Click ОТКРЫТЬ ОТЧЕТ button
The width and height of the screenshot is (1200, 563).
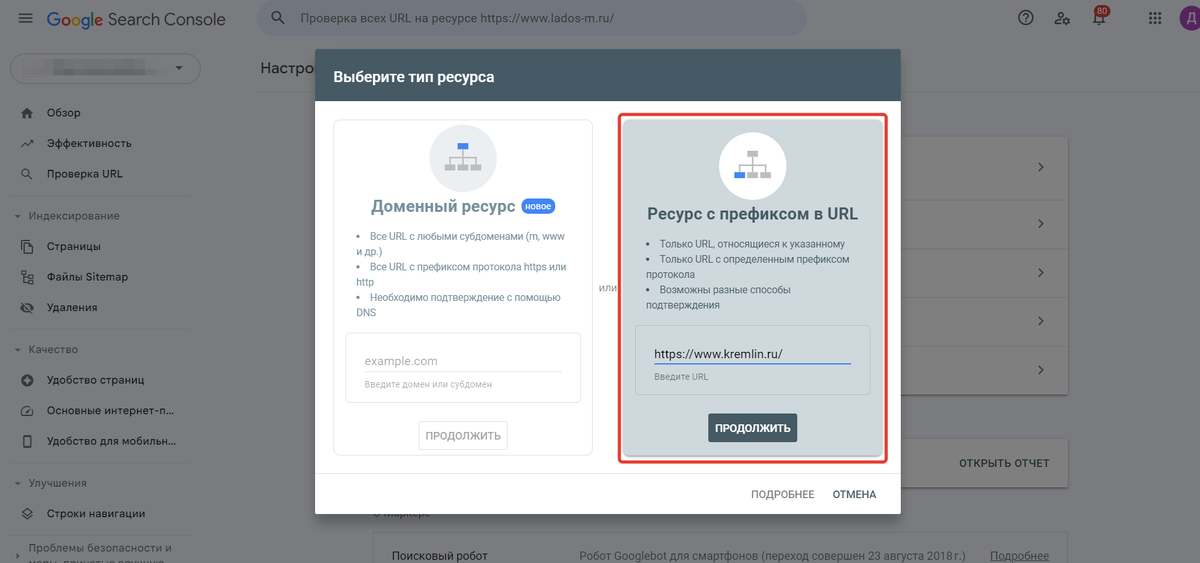pyautogui.click(x=1004, y=463)
